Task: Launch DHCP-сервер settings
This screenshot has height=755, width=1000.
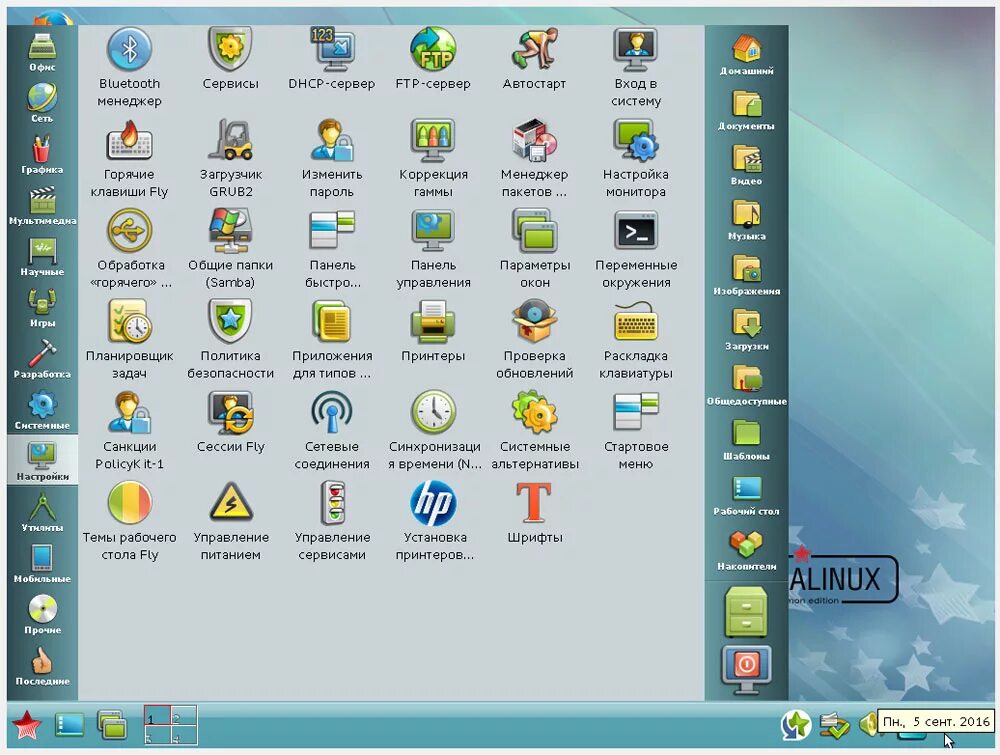Action: [332, 59]
